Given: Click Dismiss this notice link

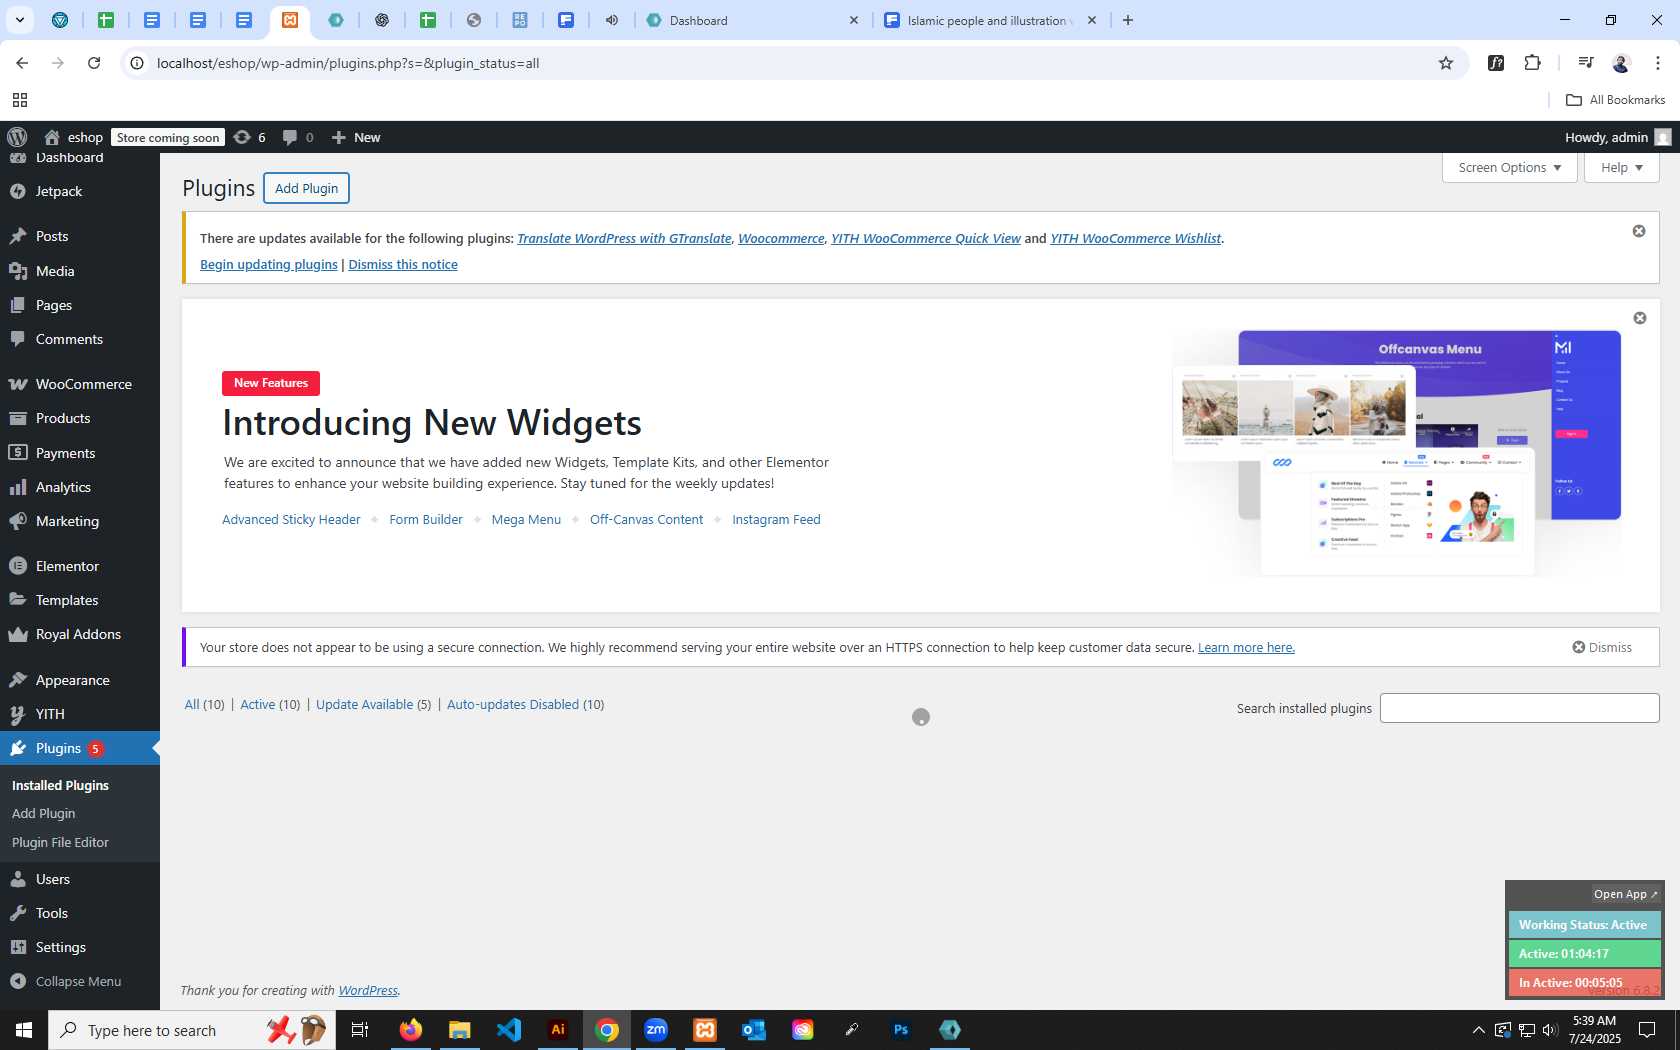Looking at the screenshot, I should pos(403,264).
